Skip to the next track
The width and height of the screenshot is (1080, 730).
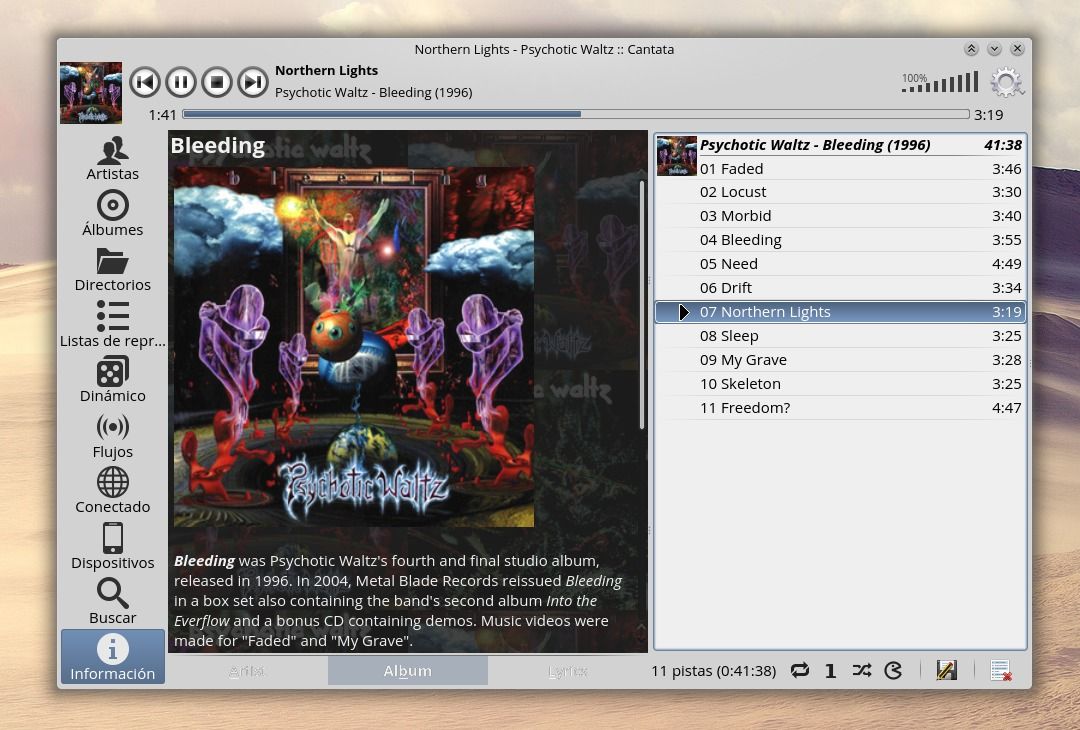[252, 82]
